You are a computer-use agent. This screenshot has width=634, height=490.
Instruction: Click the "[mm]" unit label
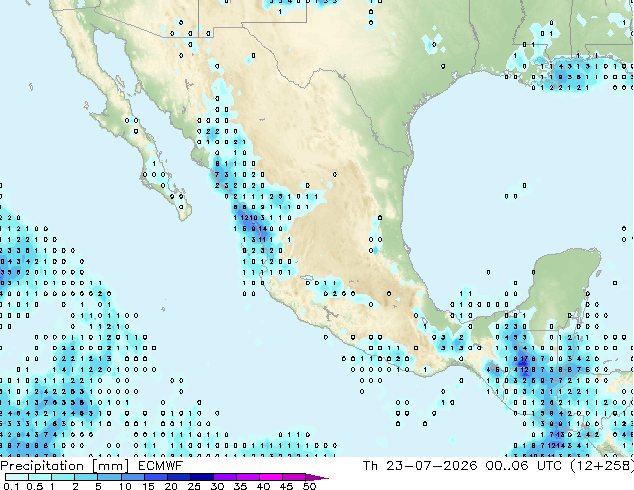[110, 466]
